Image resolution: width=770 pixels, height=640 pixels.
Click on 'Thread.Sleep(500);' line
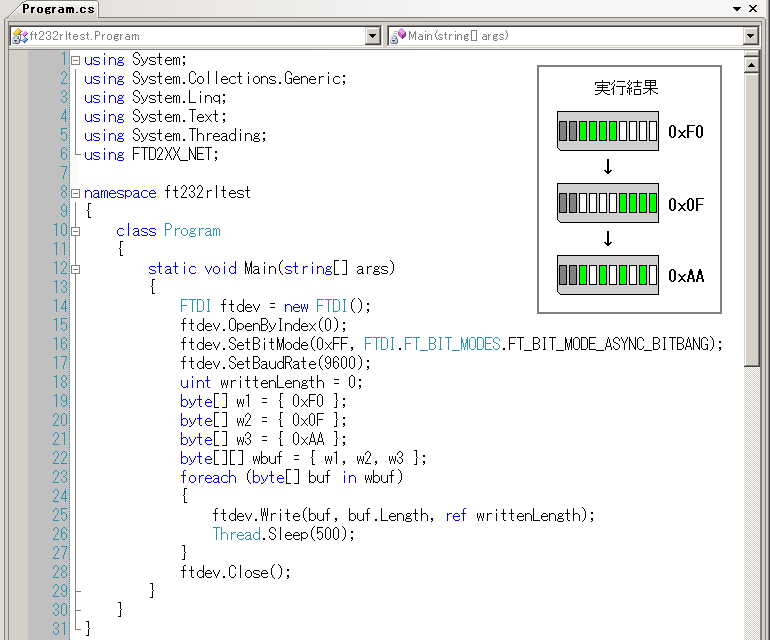283,534
